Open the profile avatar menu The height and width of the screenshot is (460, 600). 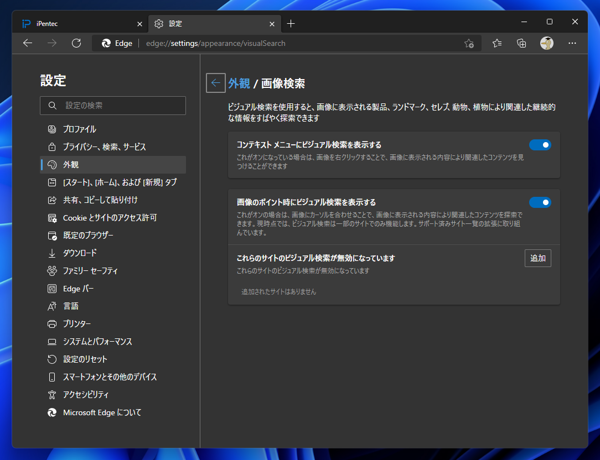coord(546,43)
